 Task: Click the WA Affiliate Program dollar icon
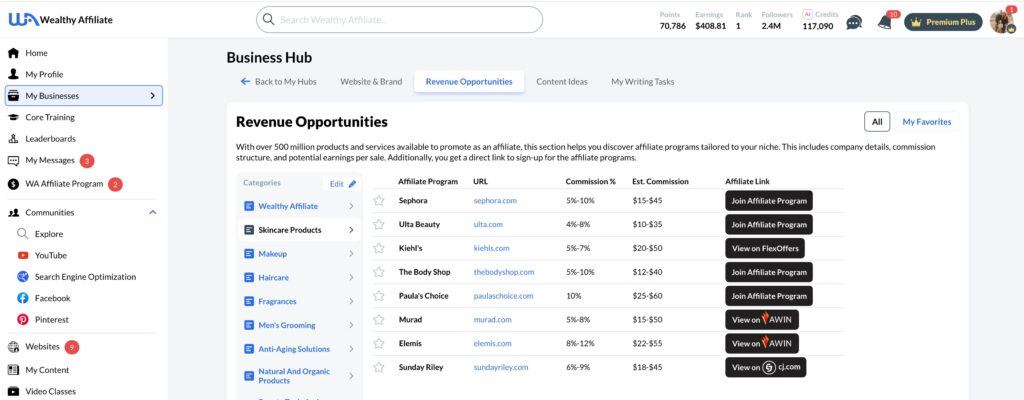pyautogui.click(x=13, y=184)
